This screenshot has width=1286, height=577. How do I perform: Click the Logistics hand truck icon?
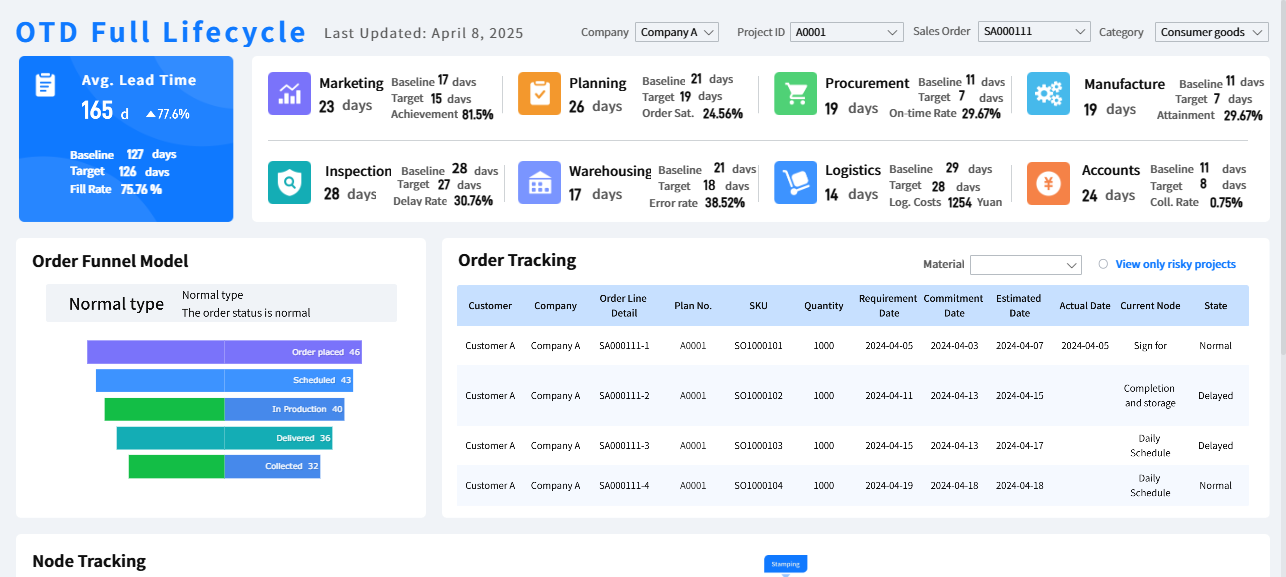click(x=795, y=183)
